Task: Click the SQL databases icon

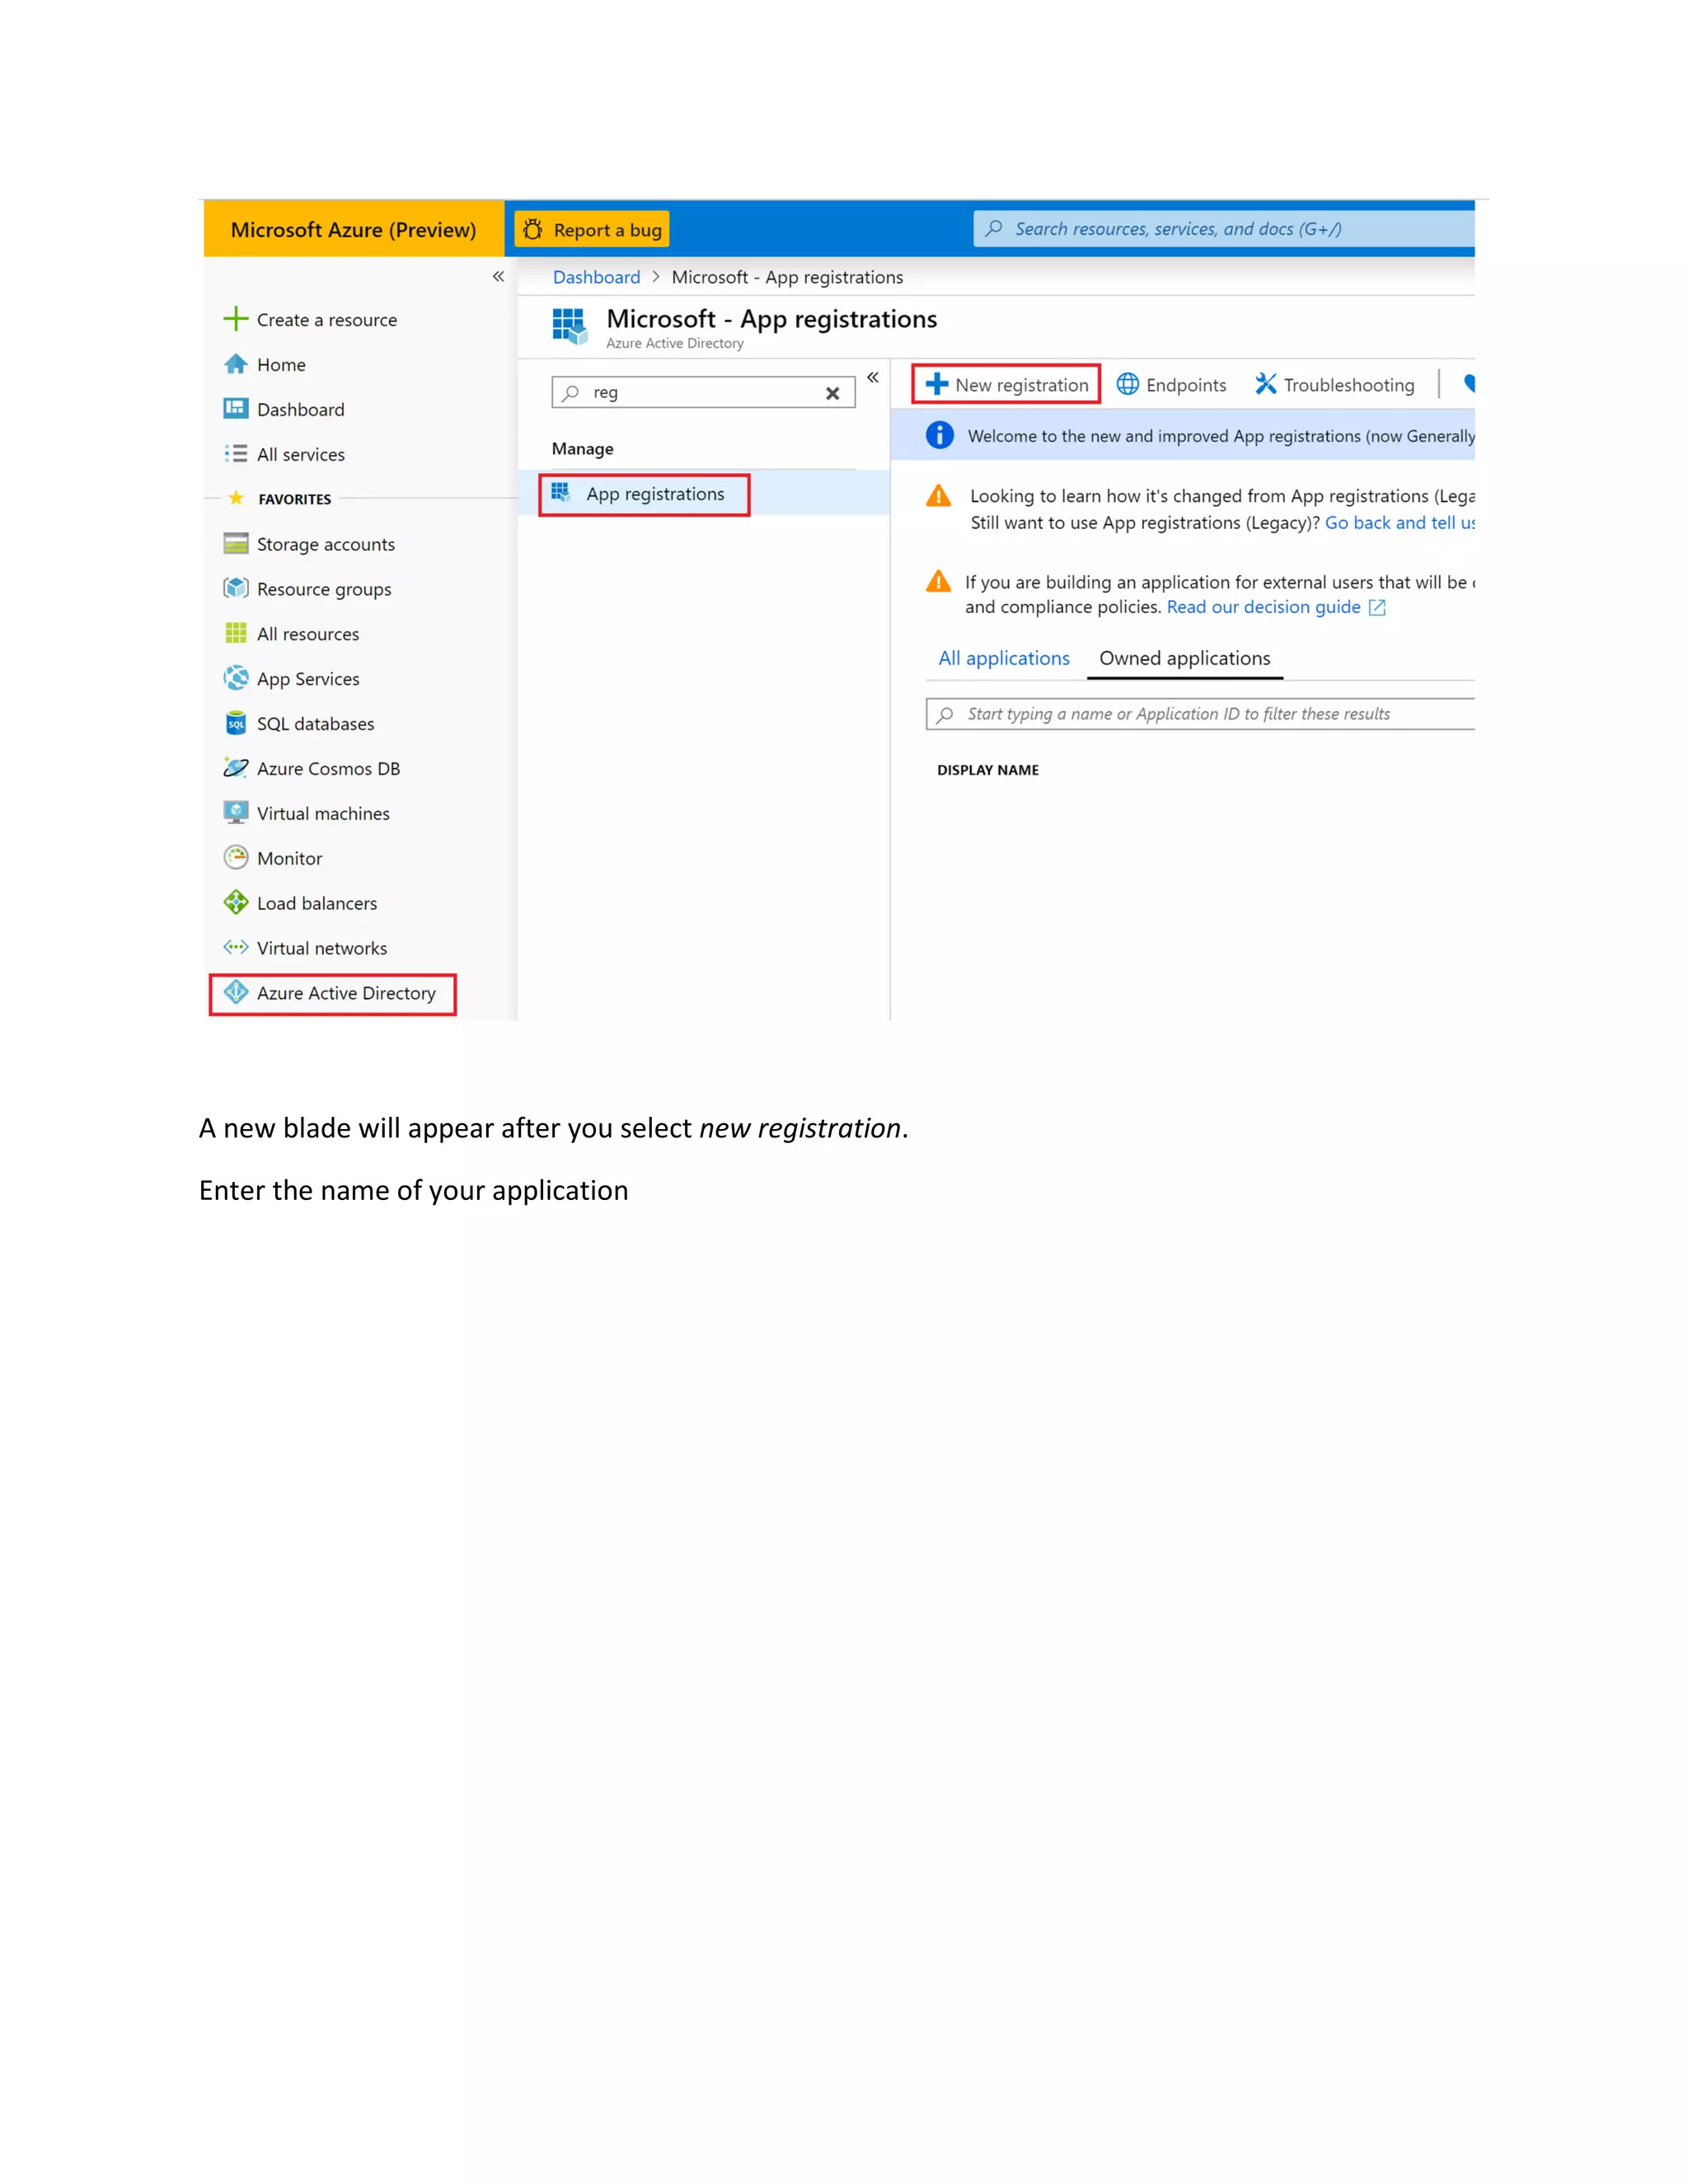Action: coord(235,723)
